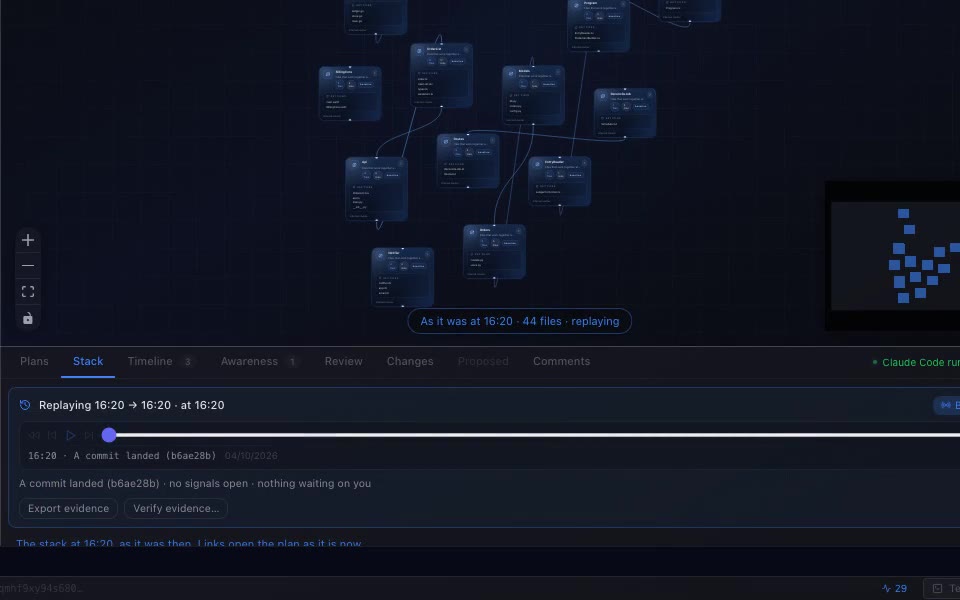Click the Verify evidence... button
Viewport: 960px width, 600px height.
click(x=176, y=508)
